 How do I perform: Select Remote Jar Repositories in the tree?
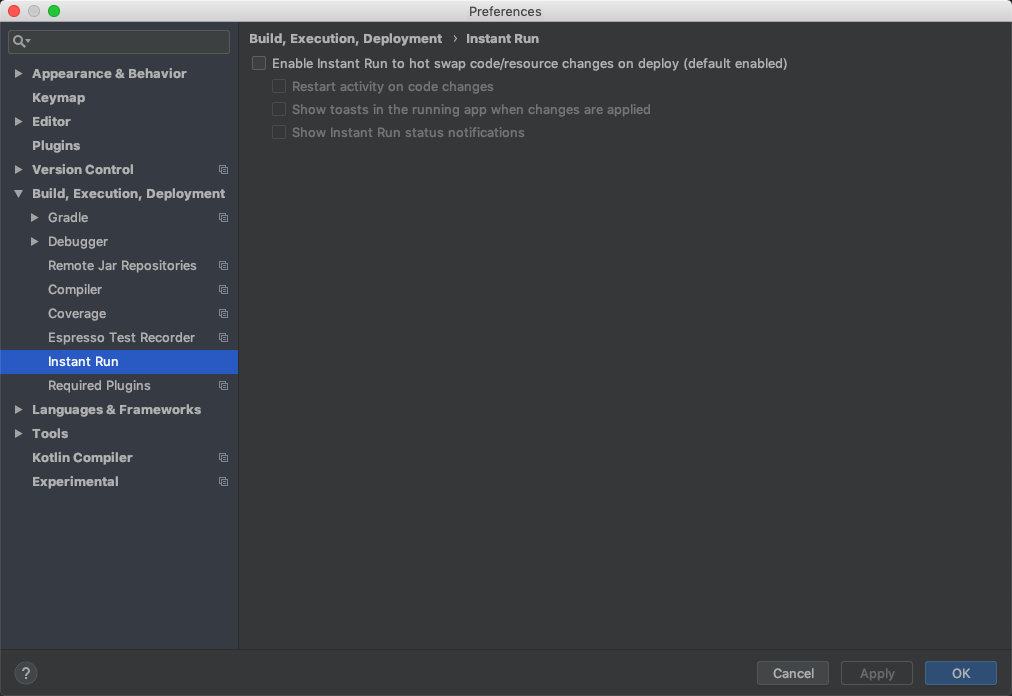click(x=122, y=265)
